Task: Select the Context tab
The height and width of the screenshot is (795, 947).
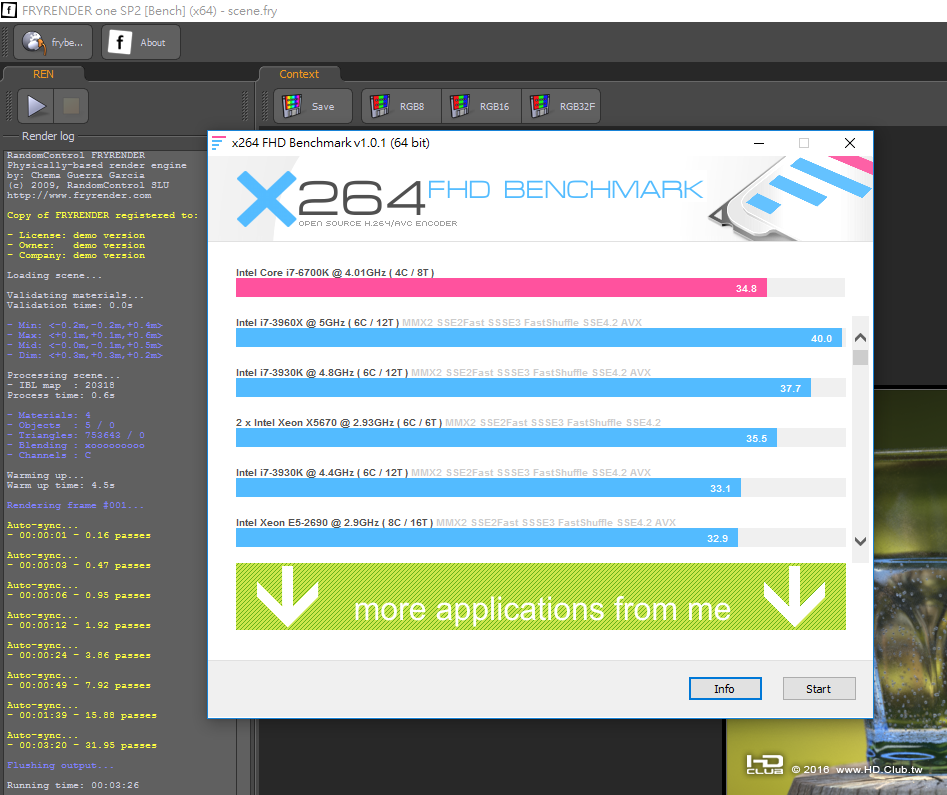Action: [299, 74]
